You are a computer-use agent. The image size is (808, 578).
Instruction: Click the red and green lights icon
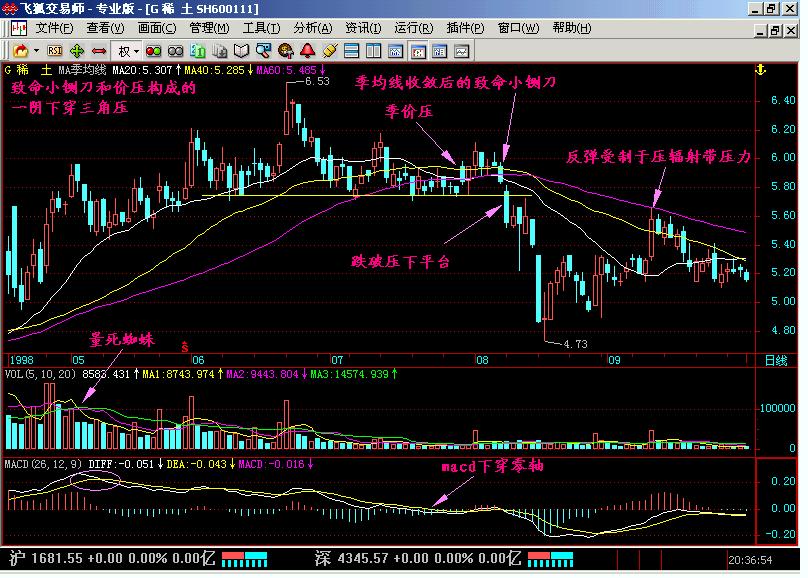pos(154,51)
